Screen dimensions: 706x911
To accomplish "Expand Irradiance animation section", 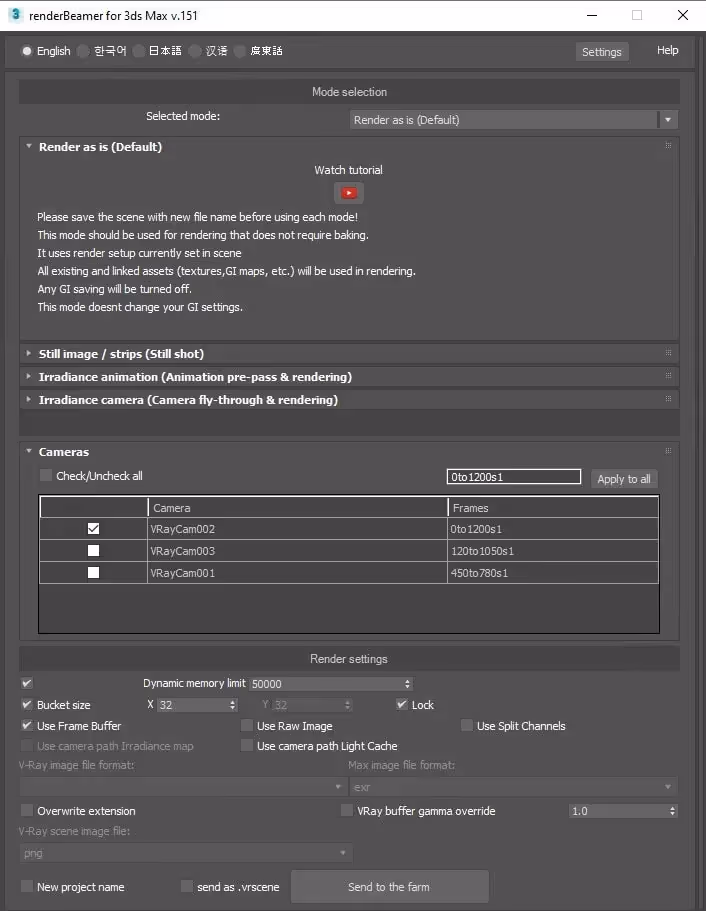I will pos(28,376).
